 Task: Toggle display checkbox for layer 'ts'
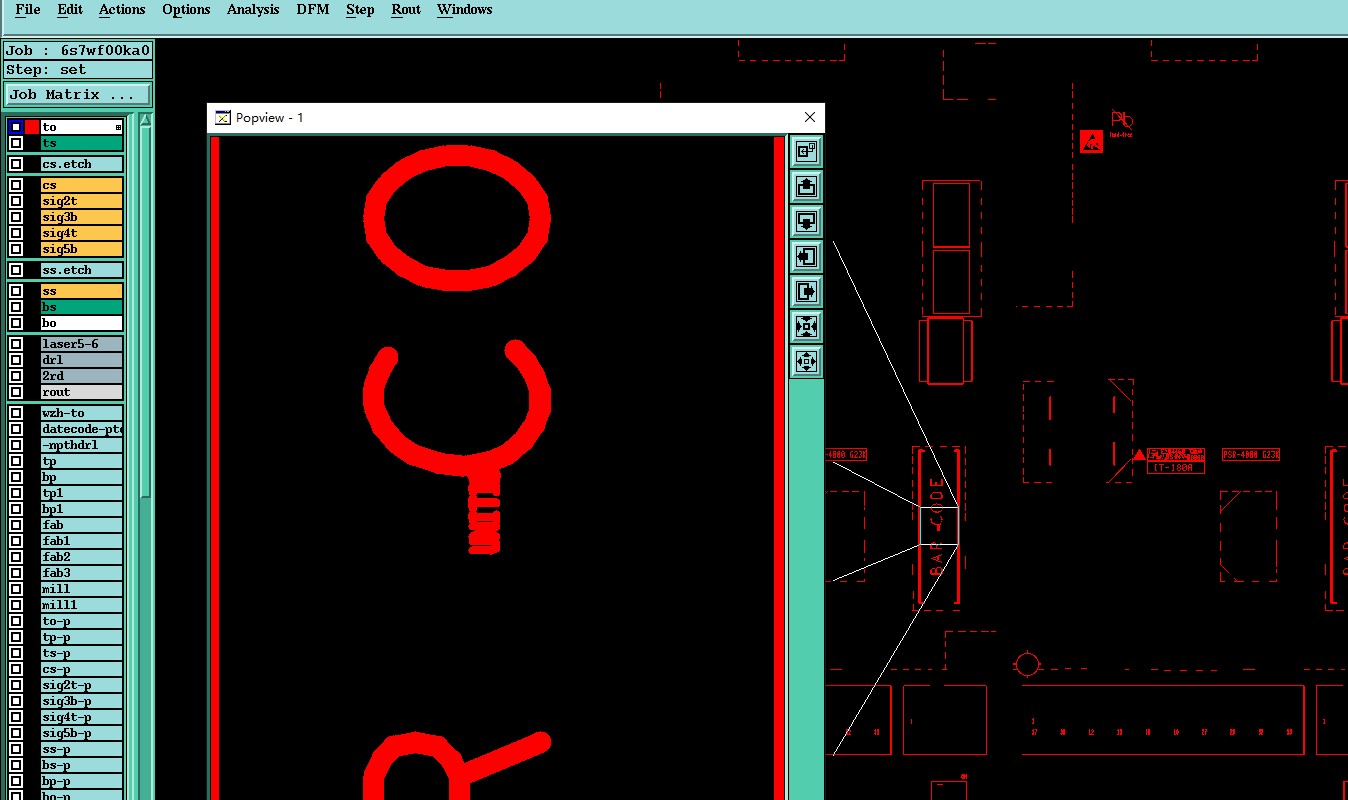point(16,143)
